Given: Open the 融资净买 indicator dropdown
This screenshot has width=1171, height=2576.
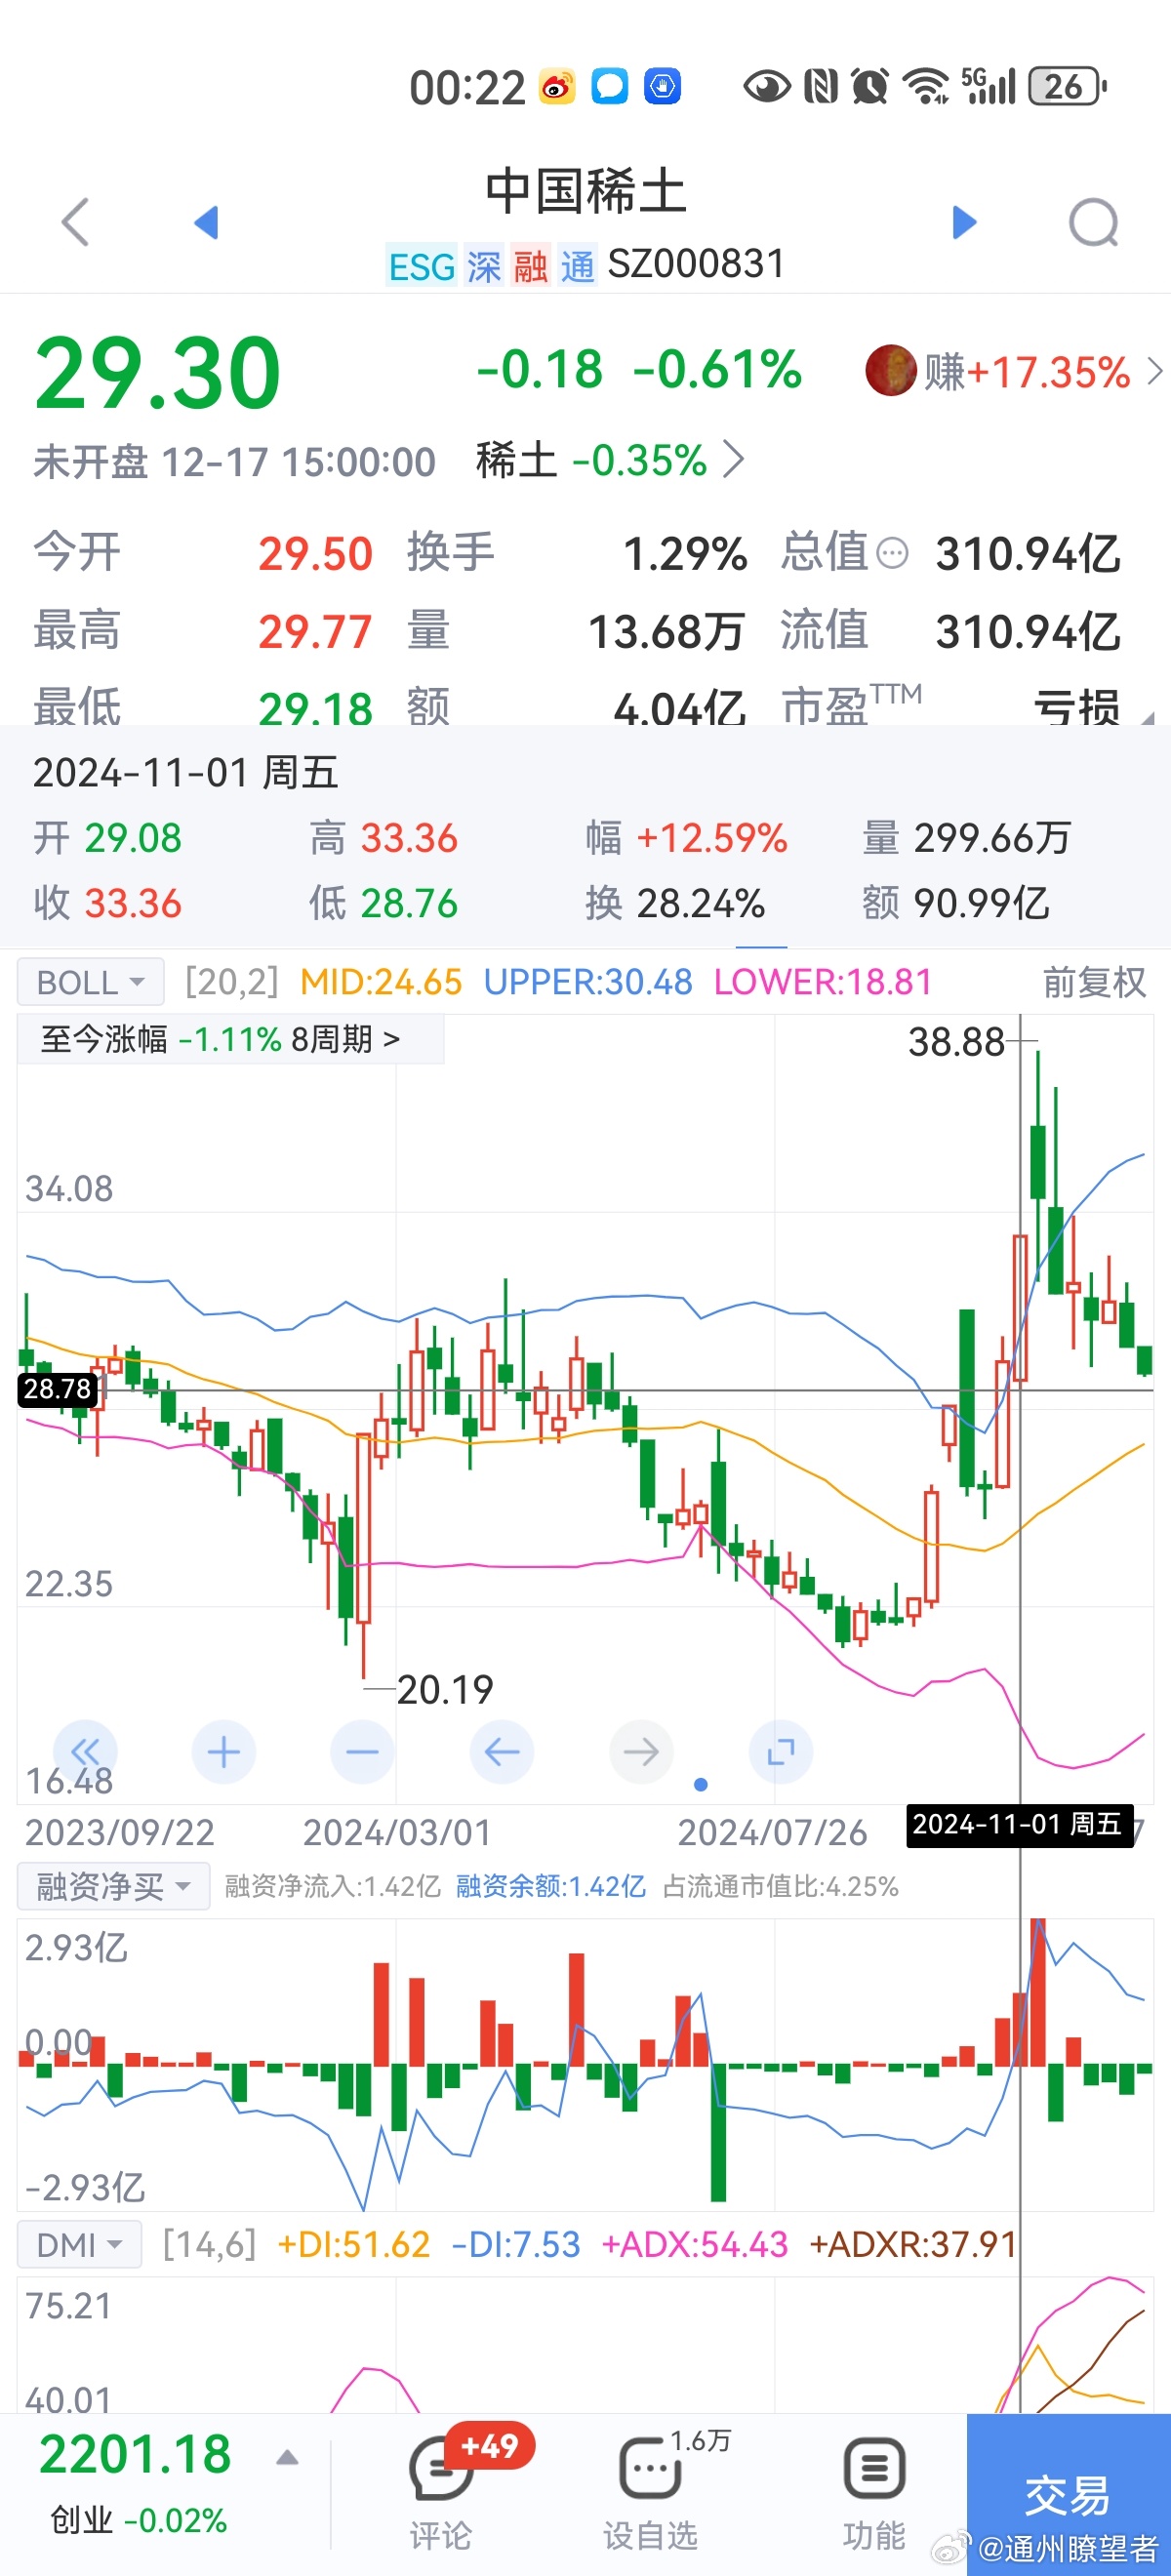Looking at the screenshot, I should point(113,1886).
